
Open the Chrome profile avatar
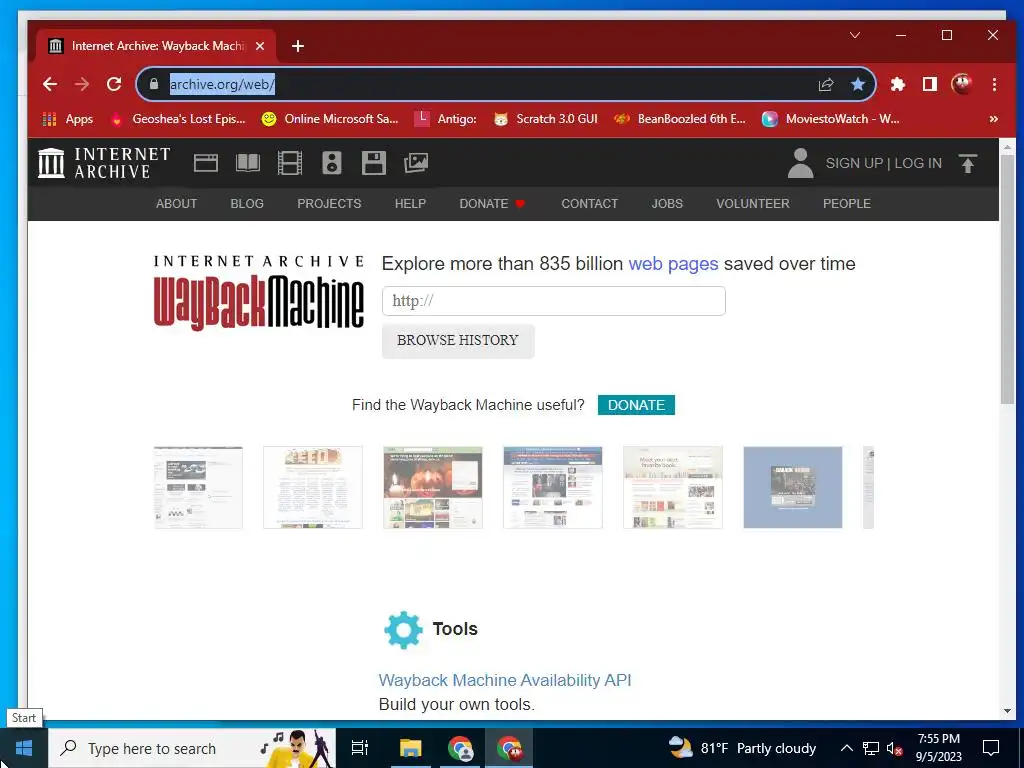pos(961,84)
